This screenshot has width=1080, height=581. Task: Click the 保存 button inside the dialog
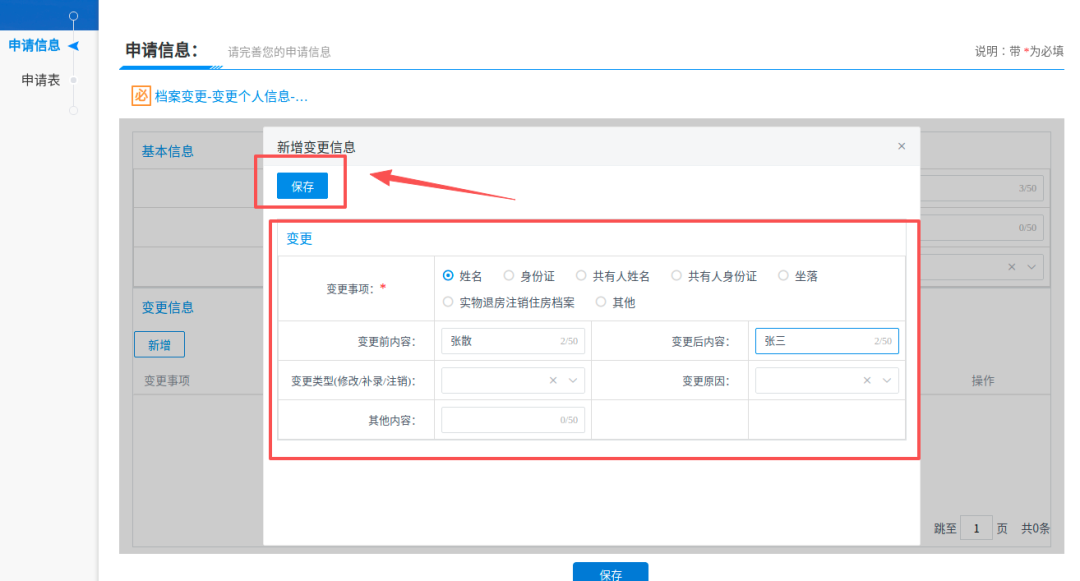tap(302, 186)
